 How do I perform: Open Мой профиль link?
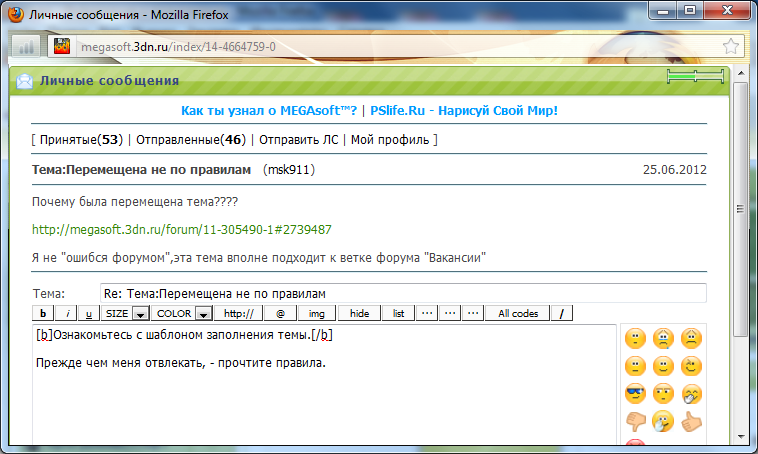click(390, 140)
